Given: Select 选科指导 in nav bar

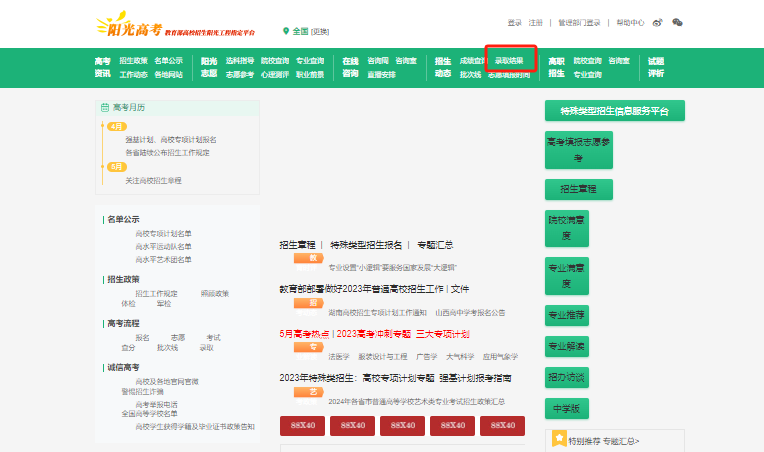Looking at the screenshot, I should click(240, 61).
